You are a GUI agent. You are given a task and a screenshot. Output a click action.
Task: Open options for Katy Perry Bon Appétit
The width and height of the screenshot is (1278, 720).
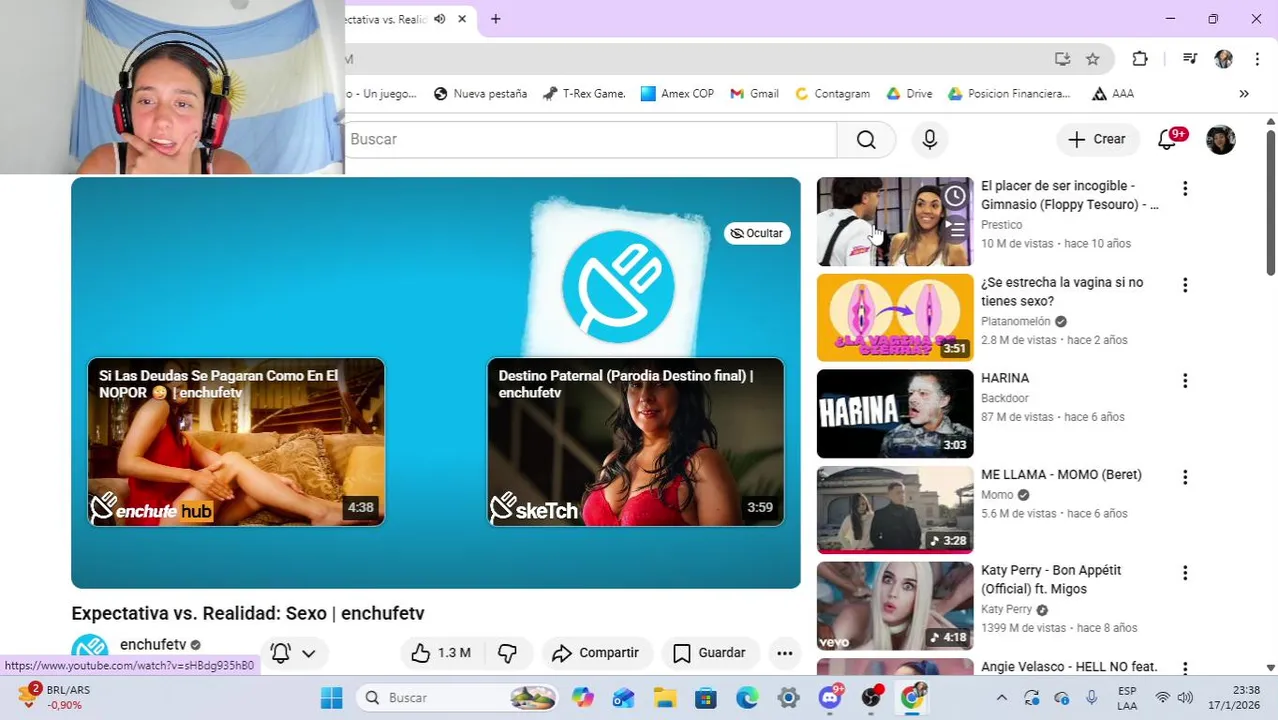click(x=1185, y=573)
